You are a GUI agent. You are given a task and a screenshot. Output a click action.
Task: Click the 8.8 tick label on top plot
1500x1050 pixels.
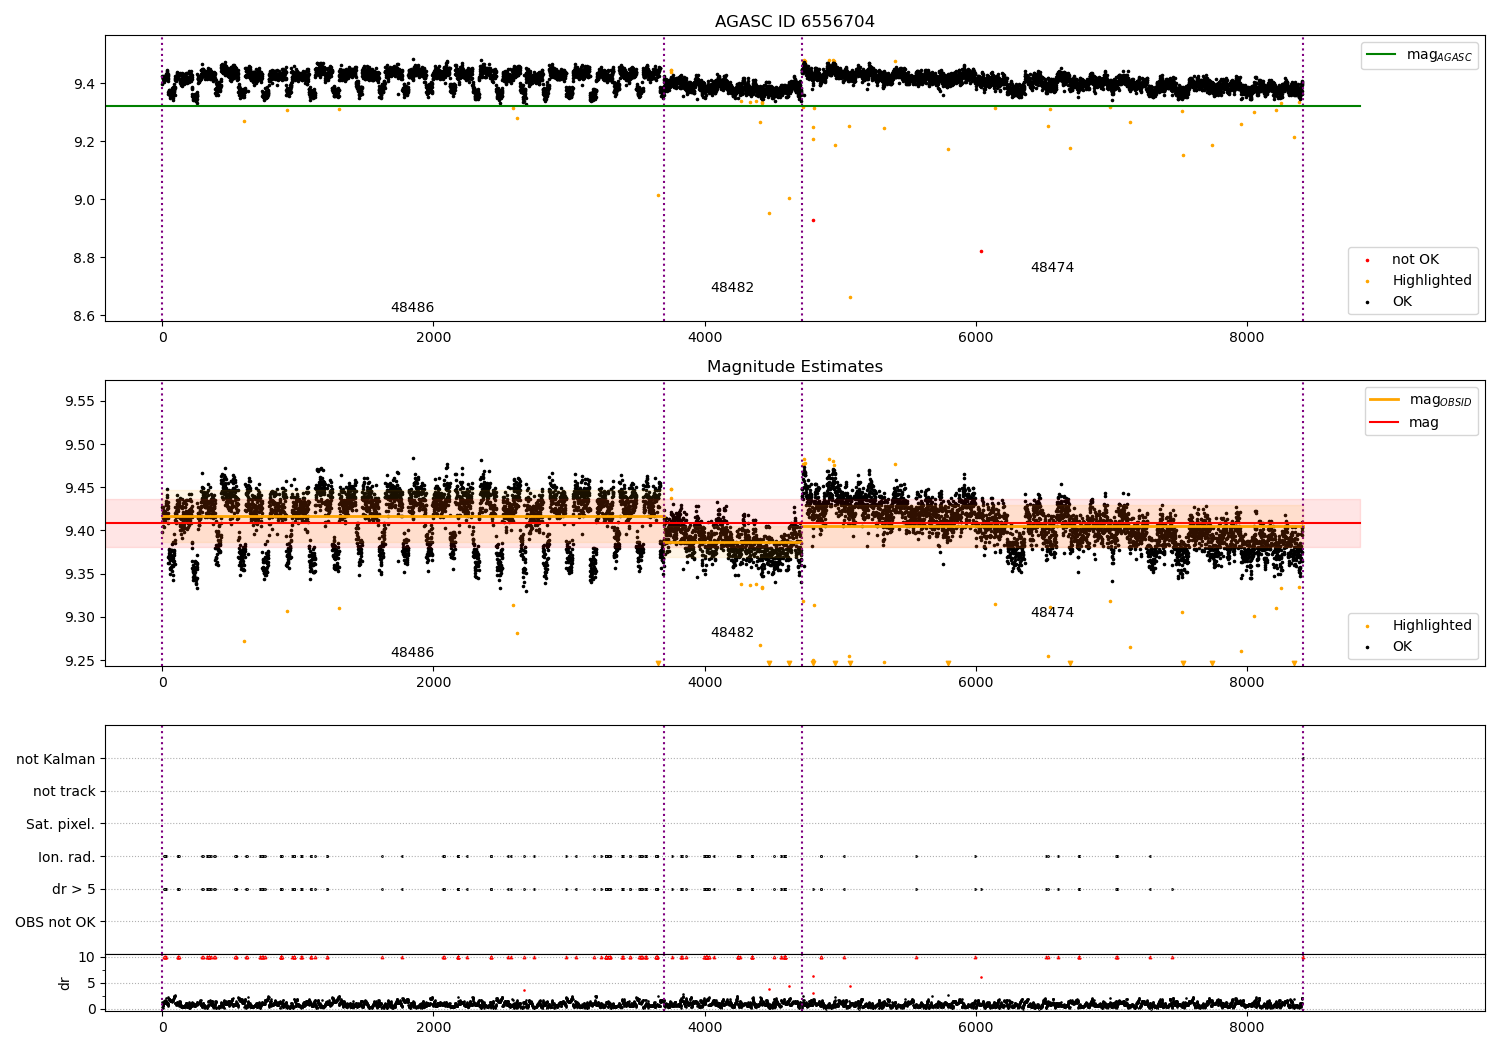pyautogui.click(x=84, y=258)
